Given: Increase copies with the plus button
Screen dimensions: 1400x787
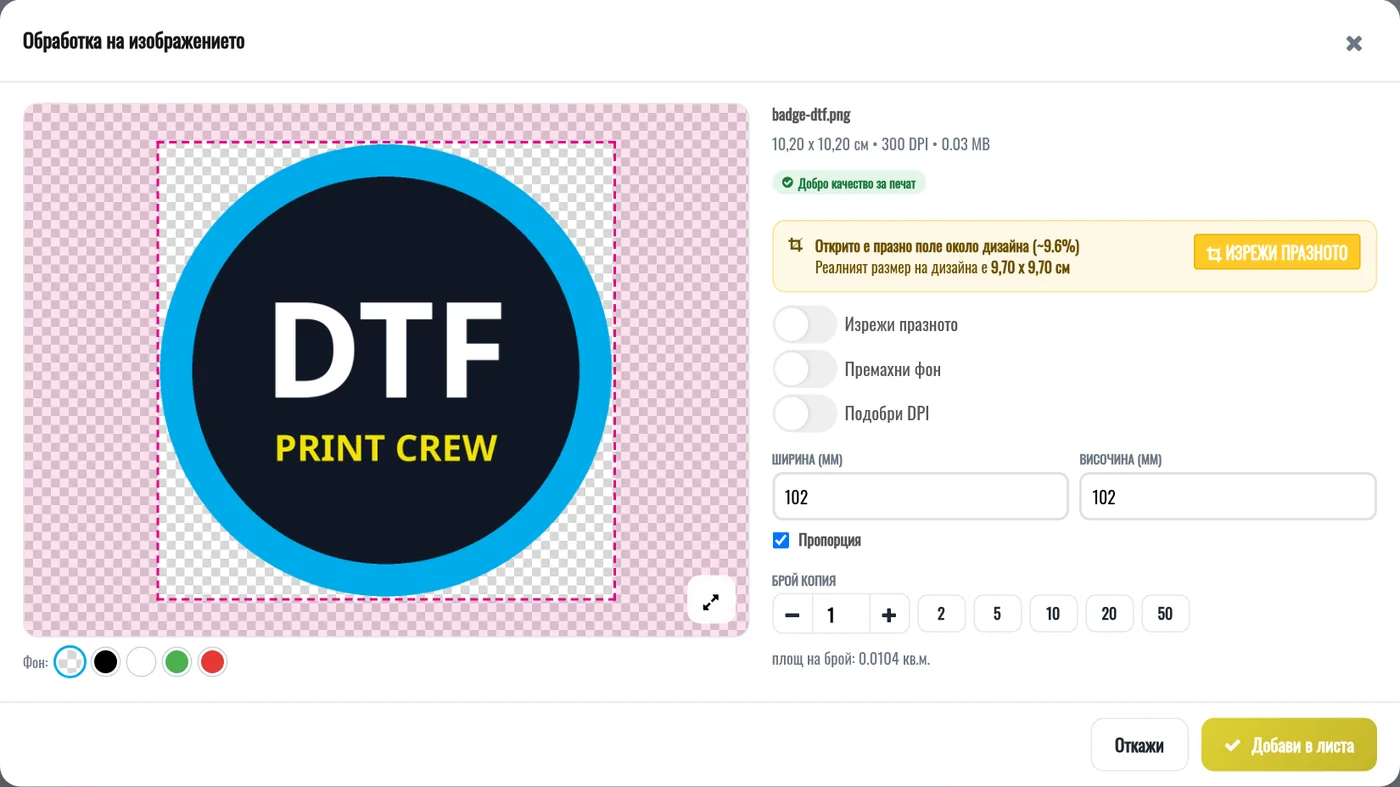Looking at the screenshot, I should coord(889,614).
